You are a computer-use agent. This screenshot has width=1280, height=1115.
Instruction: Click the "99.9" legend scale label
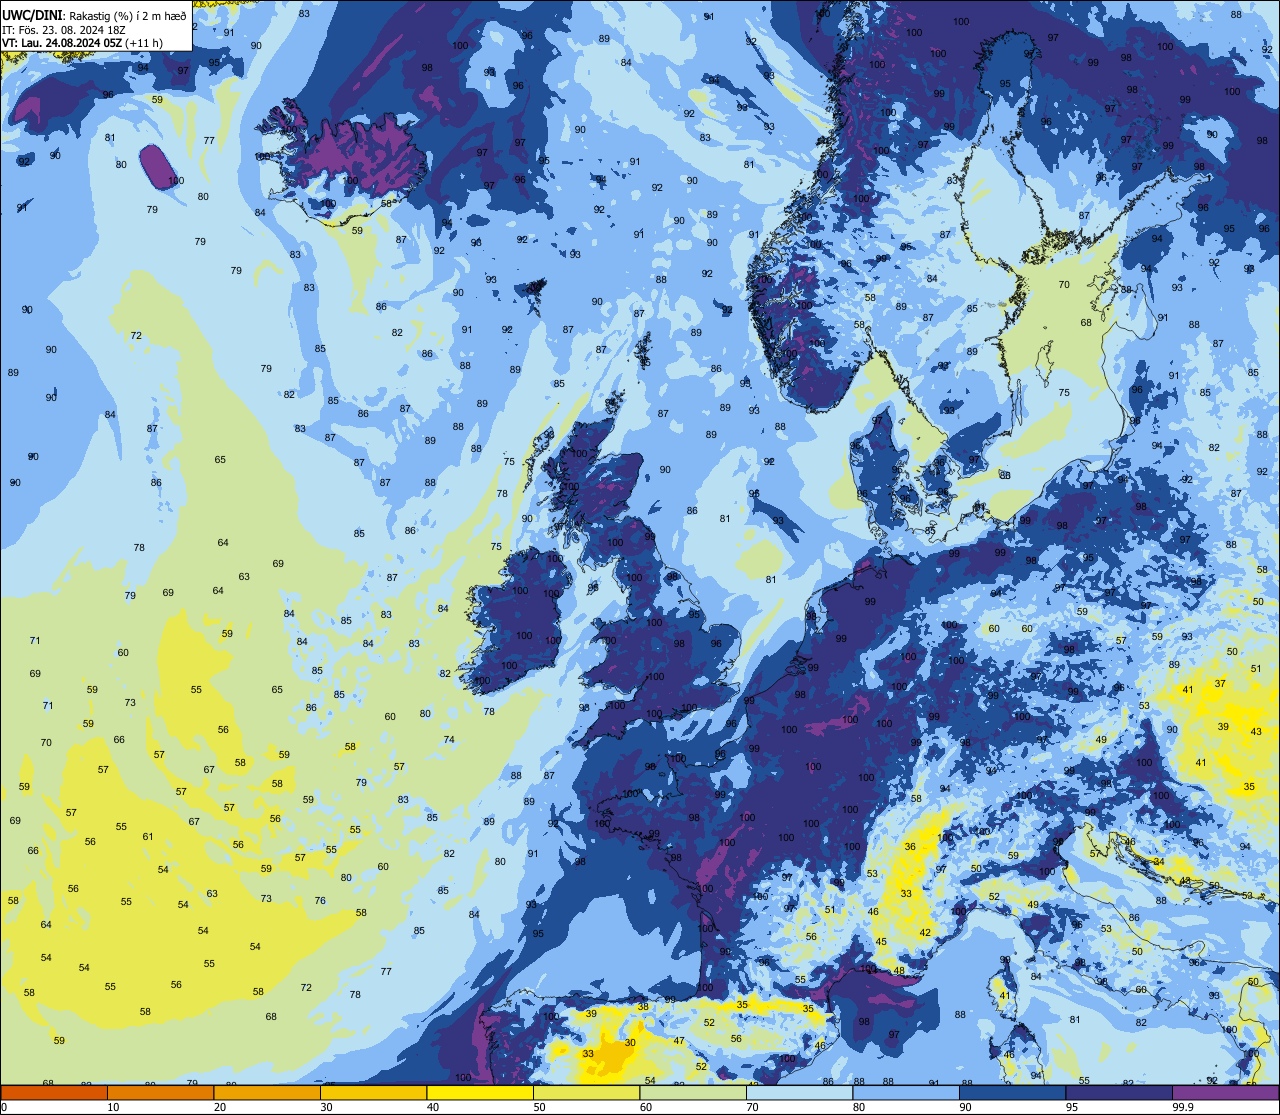coord(1184,1107)
